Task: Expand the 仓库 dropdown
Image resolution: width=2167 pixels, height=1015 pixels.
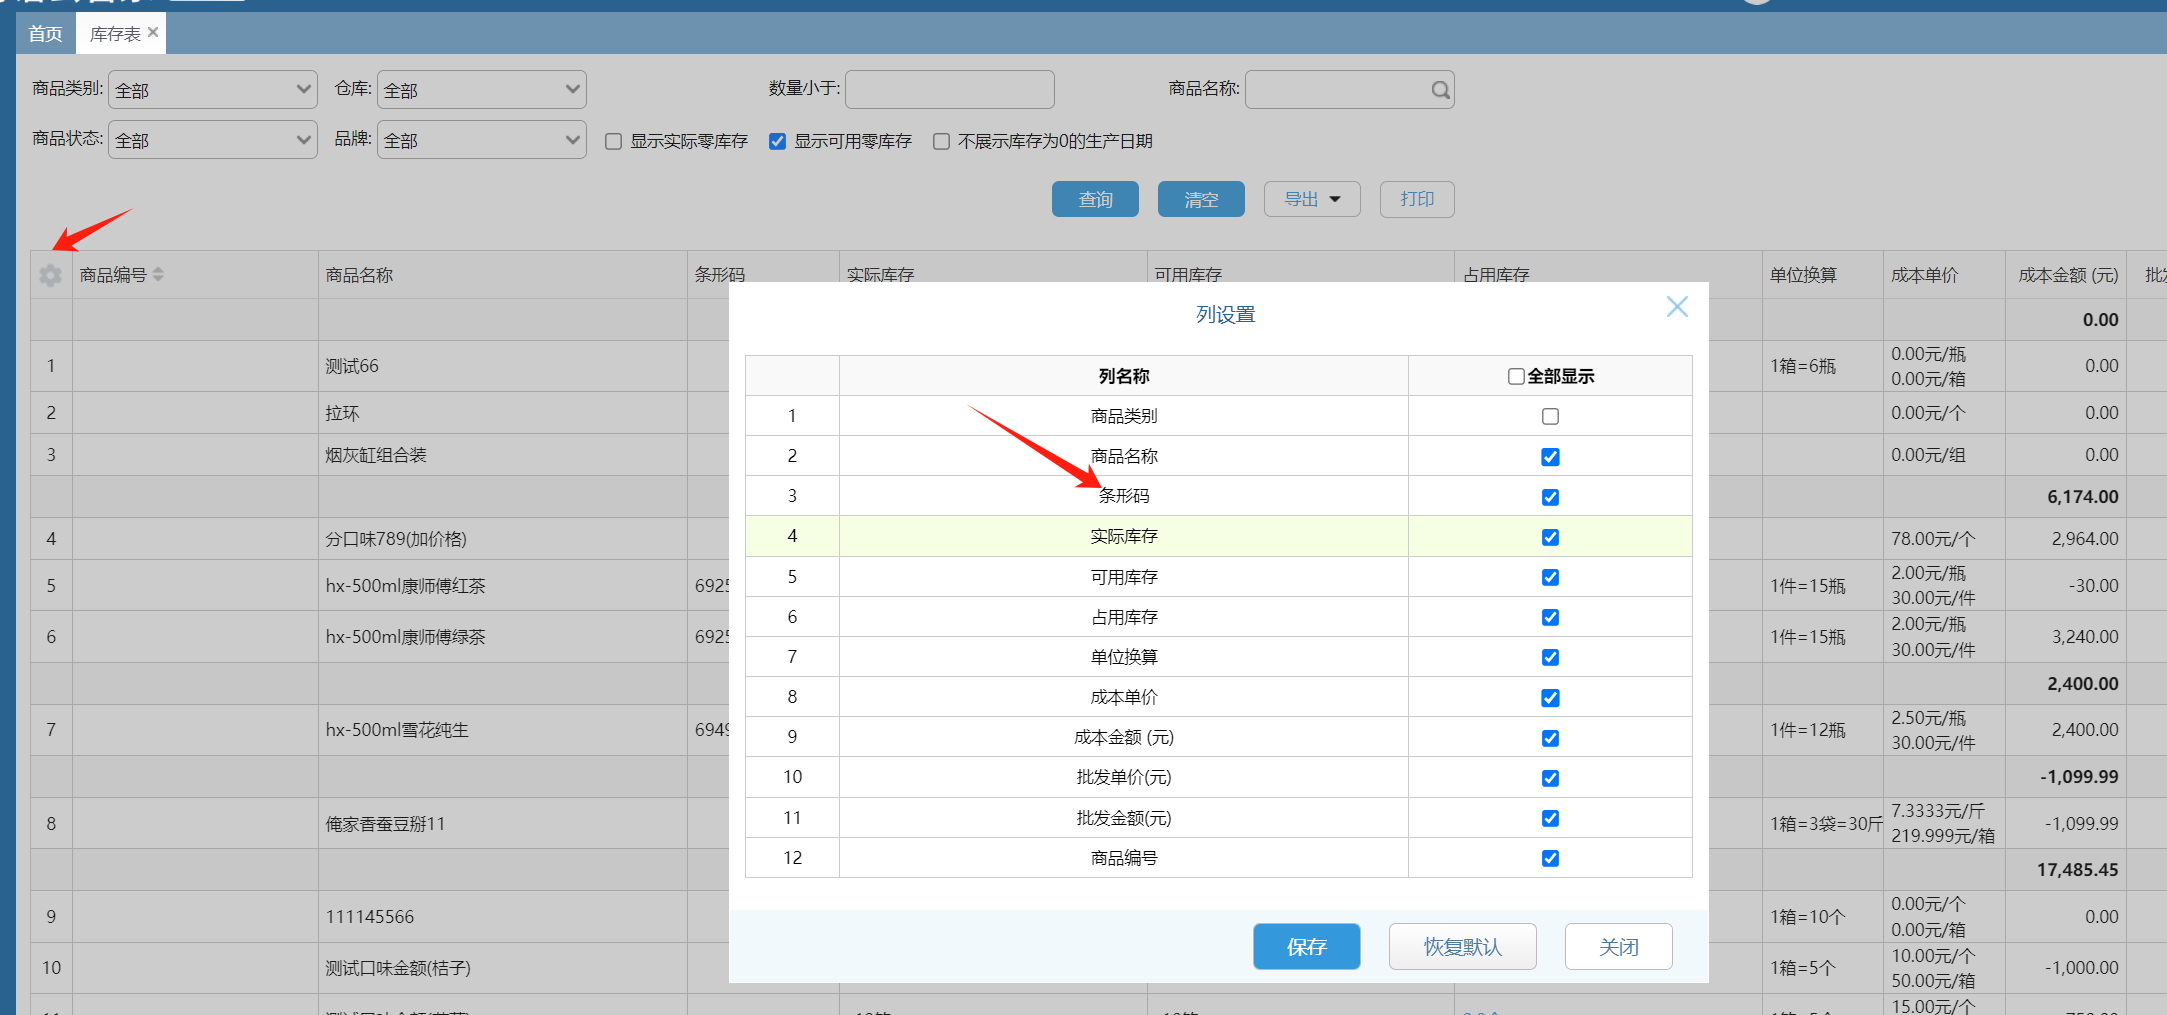Action: pyautogui.click(x=481, y=90)
